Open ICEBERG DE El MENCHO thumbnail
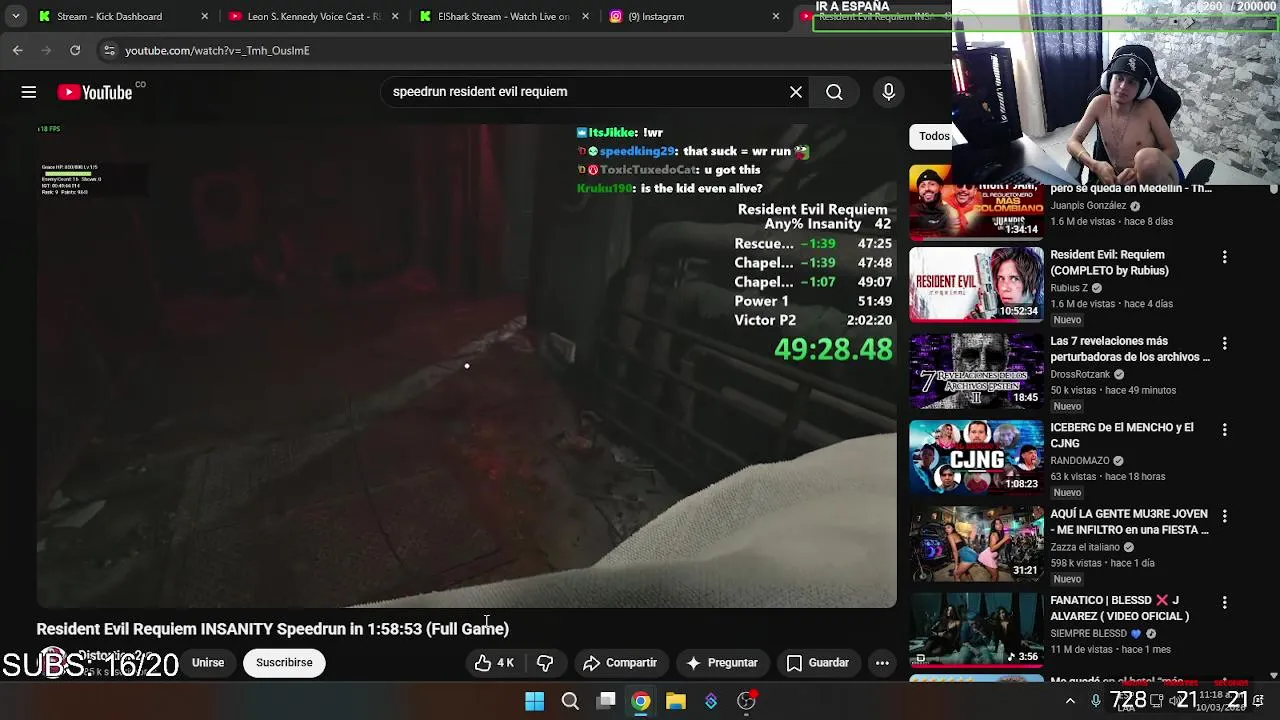The width and height of the screenshot is (1280, 720). (x=976, y=457)
